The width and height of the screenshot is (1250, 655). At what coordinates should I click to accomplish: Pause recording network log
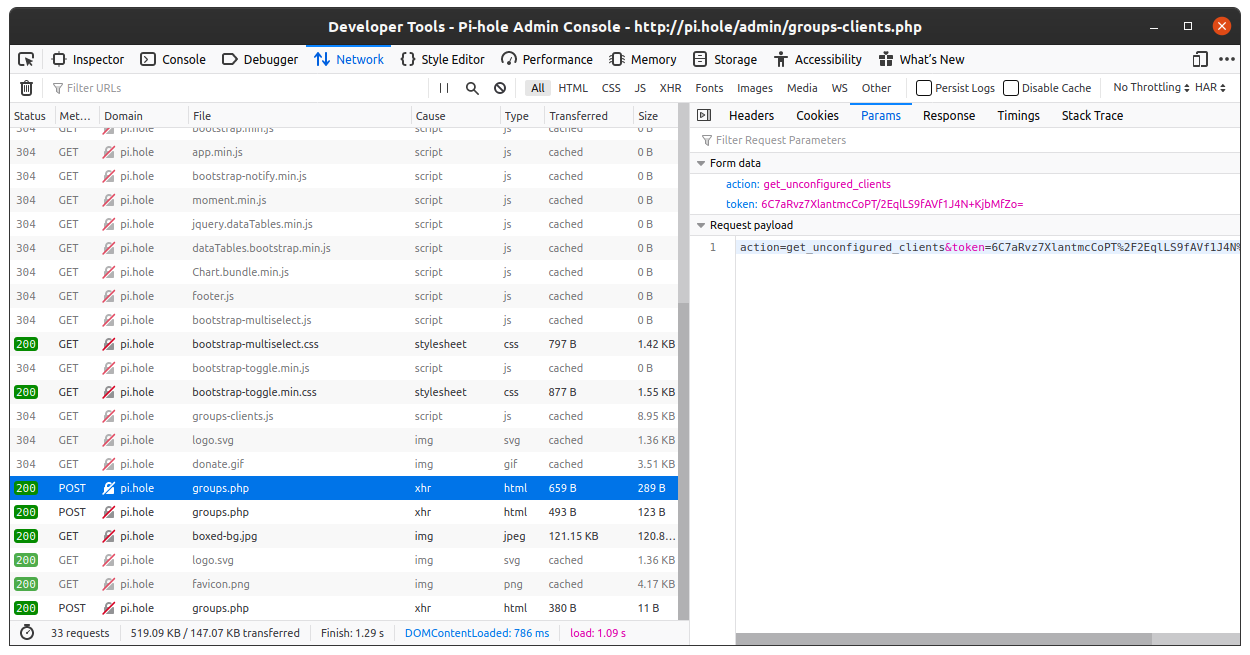tap(444, 88)
